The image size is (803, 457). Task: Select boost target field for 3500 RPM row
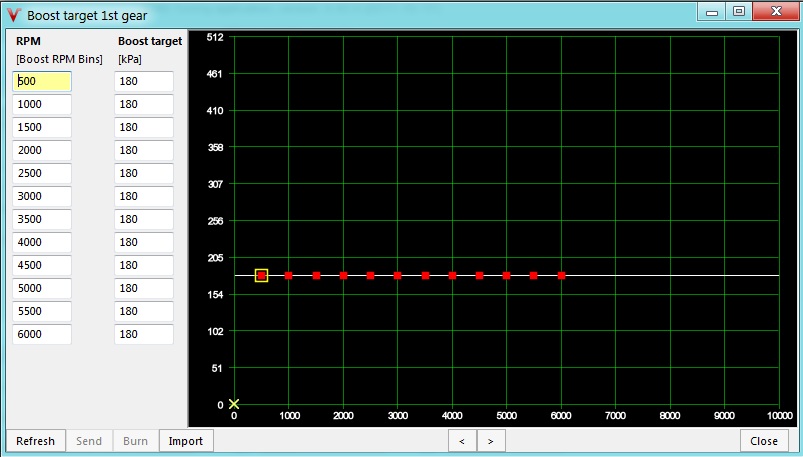coord(144,219)
